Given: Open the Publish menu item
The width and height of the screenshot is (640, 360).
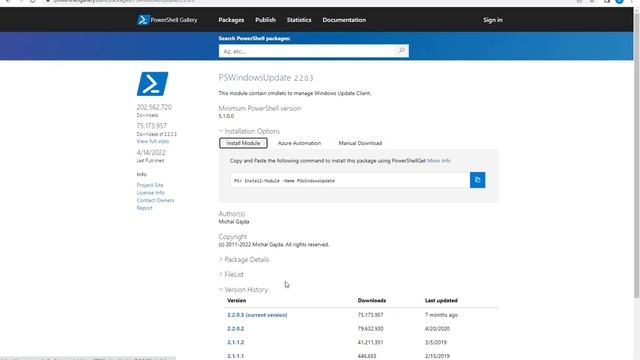Looking at the screenshot, I should tap(265, 20).
